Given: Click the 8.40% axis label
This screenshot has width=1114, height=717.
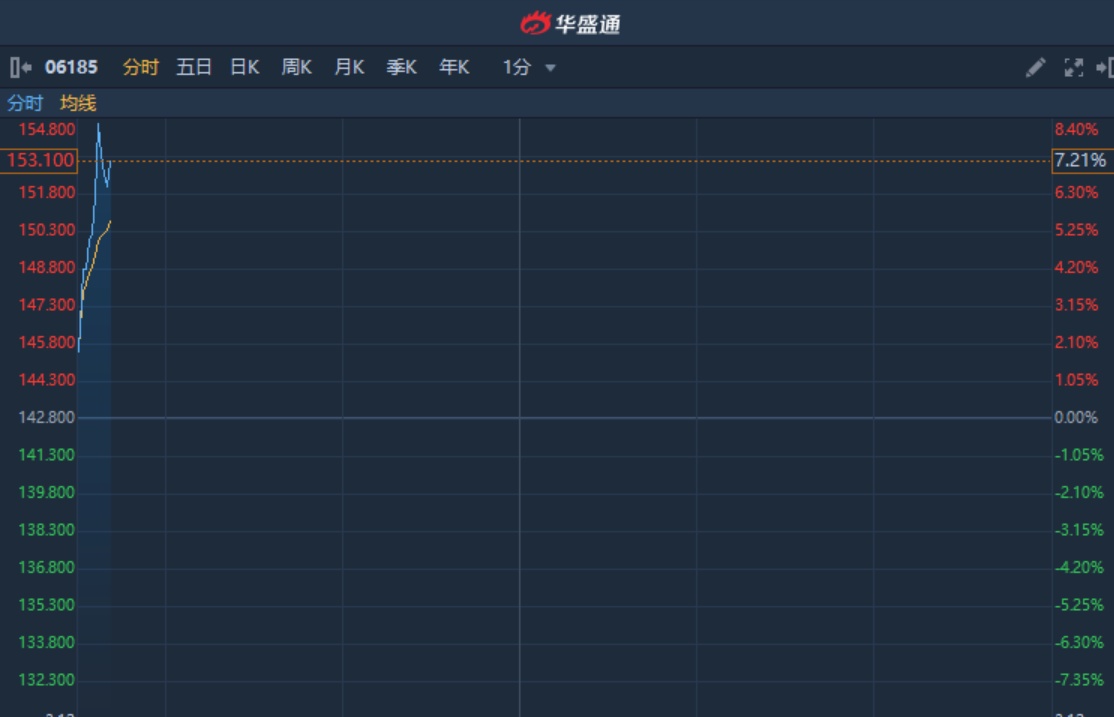Looking at the screenshot, I should 1076,129.
